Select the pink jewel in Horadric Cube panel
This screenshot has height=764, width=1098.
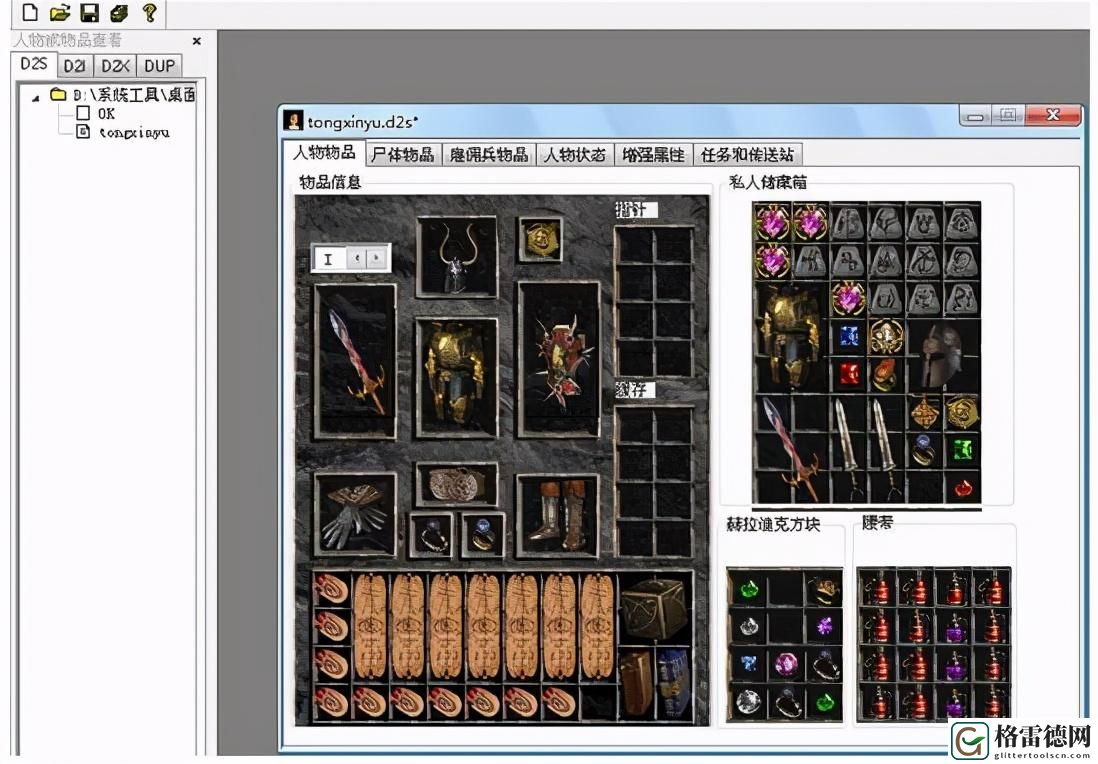coord(786,663)
